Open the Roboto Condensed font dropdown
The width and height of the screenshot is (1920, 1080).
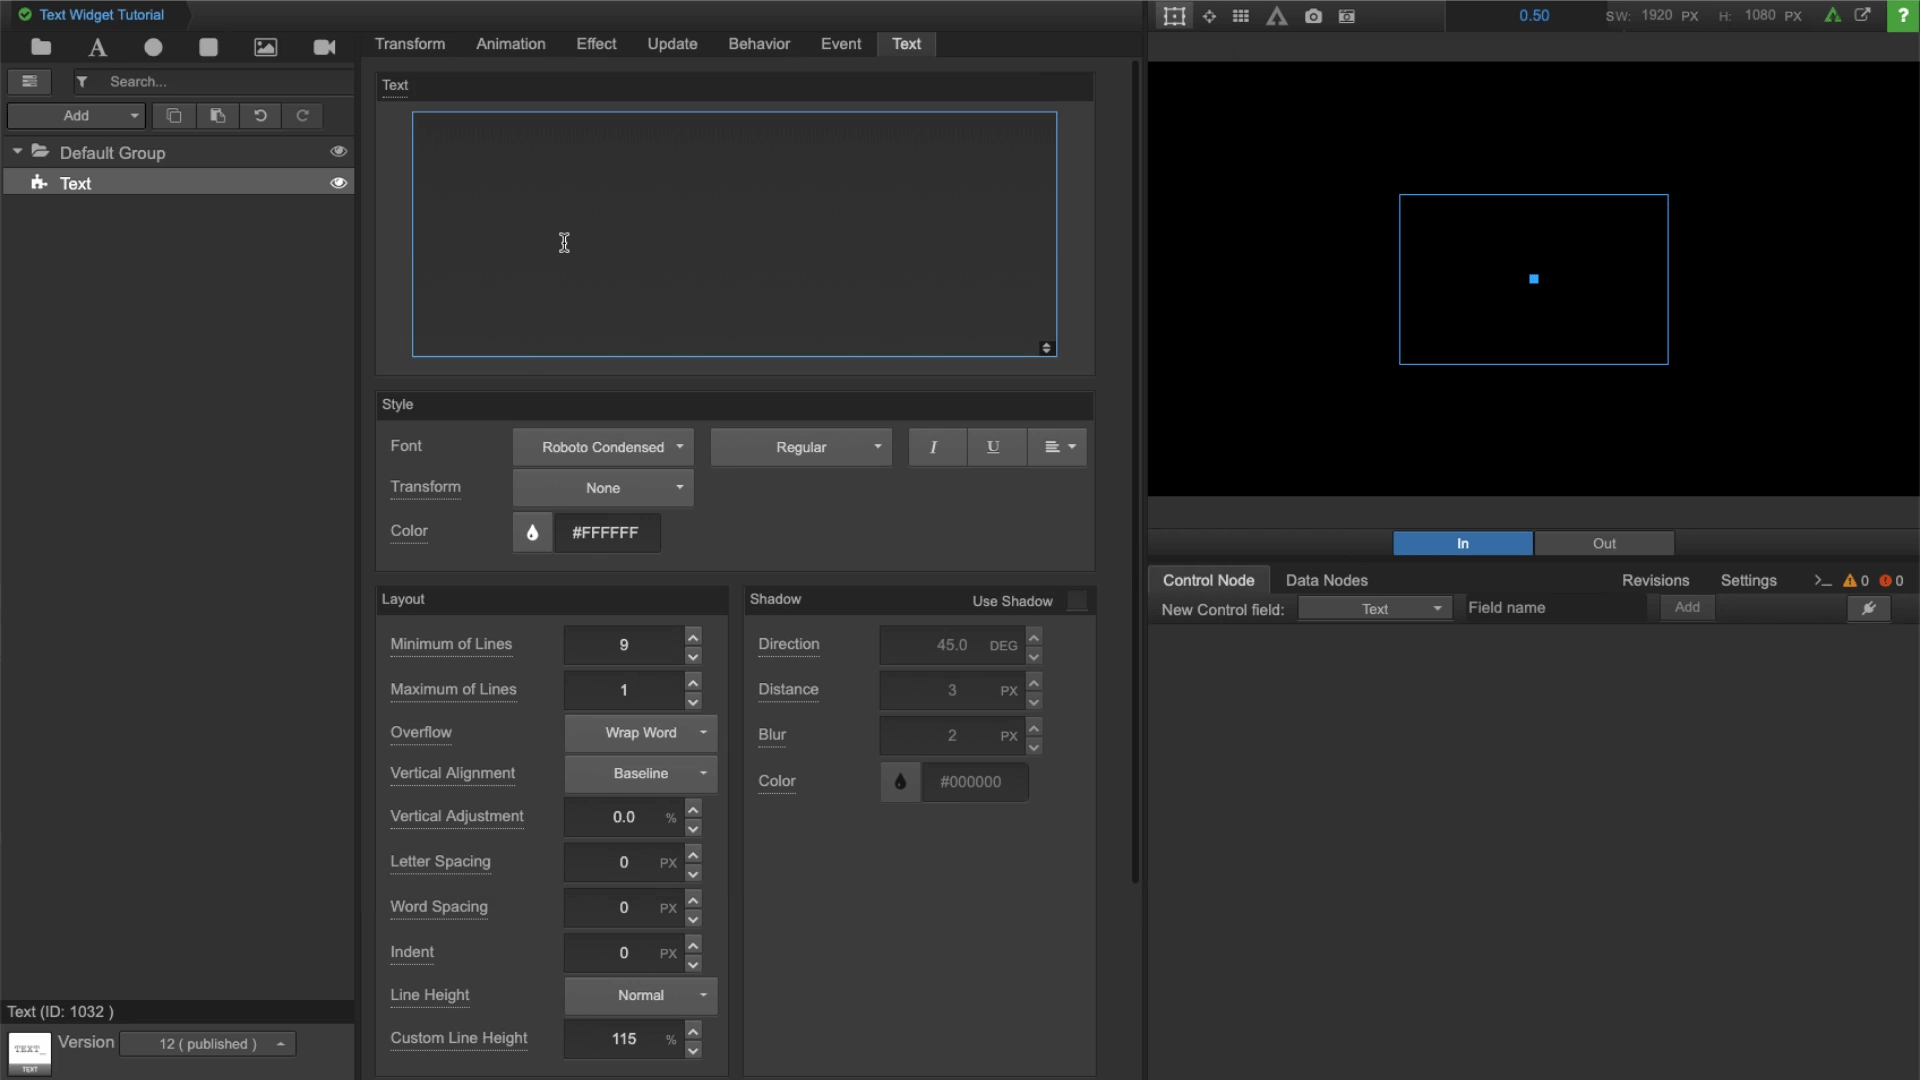[603, 447]
